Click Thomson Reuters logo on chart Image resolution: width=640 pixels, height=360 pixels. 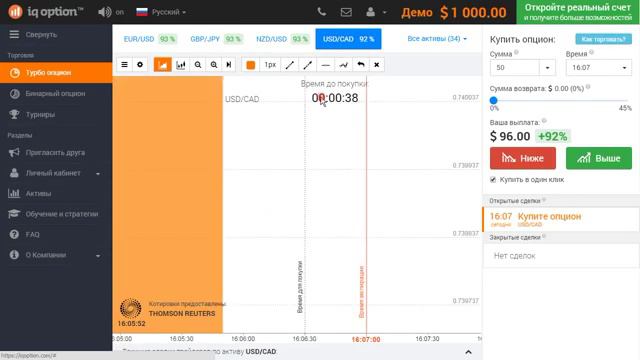coord(130,308)
